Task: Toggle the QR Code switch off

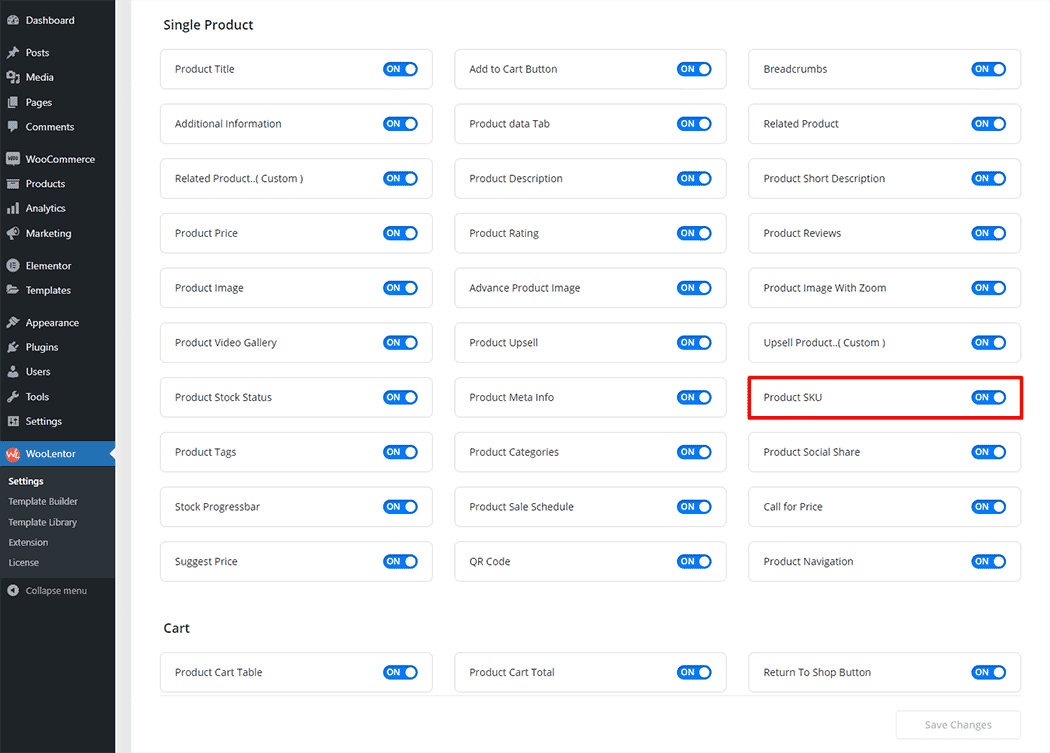Action: [x=694, y=561]
